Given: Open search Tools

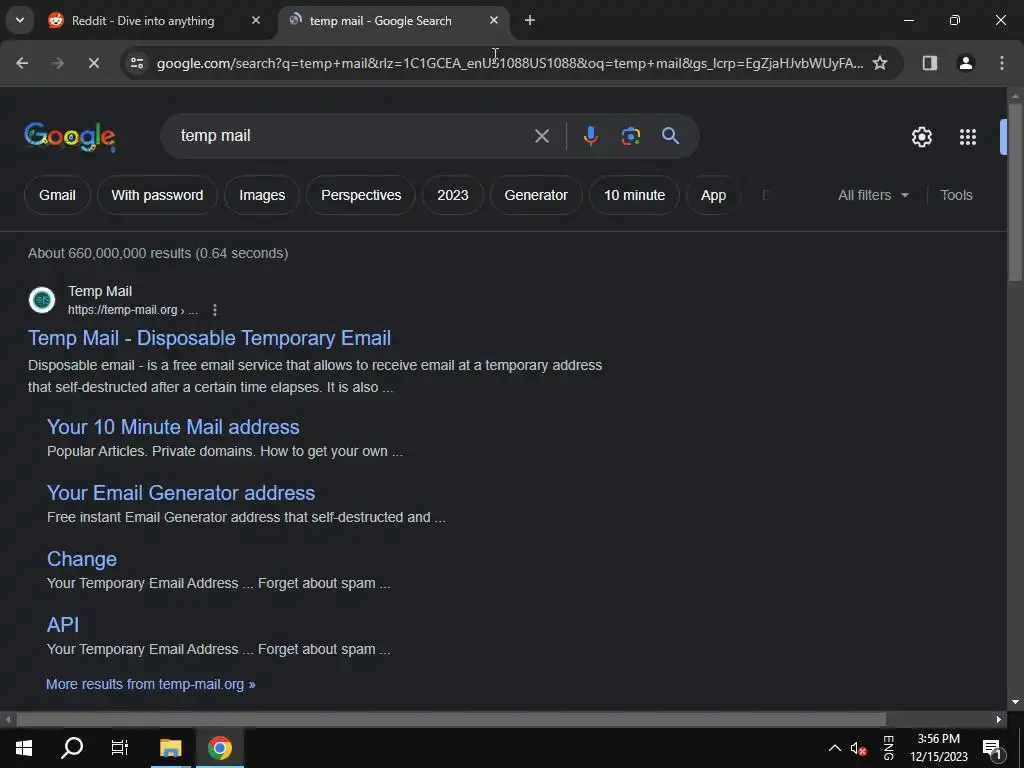Looking at the screenshot, I should click(x=956, y=195).
